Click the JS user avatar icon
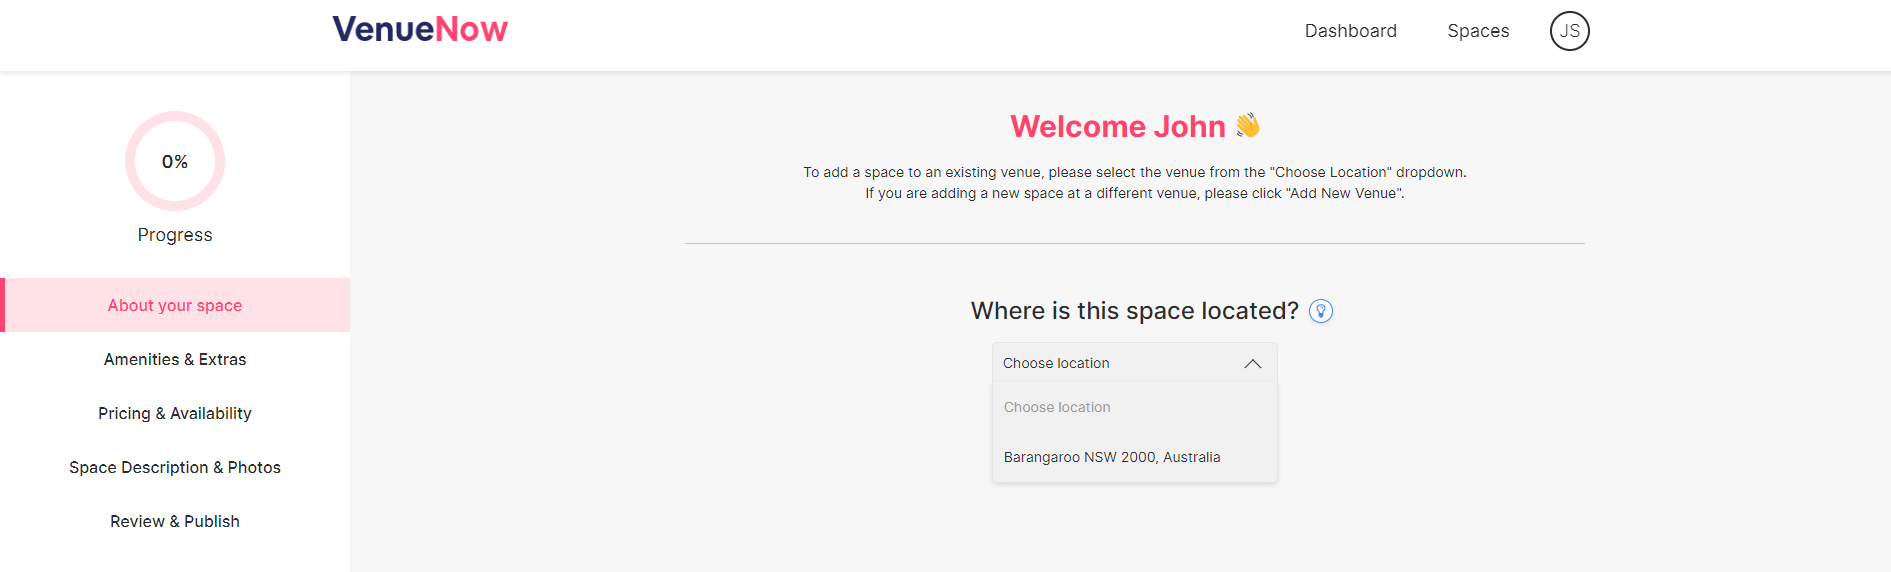The width and height of the screenshot is (1891, 572). coord(1569,31)
